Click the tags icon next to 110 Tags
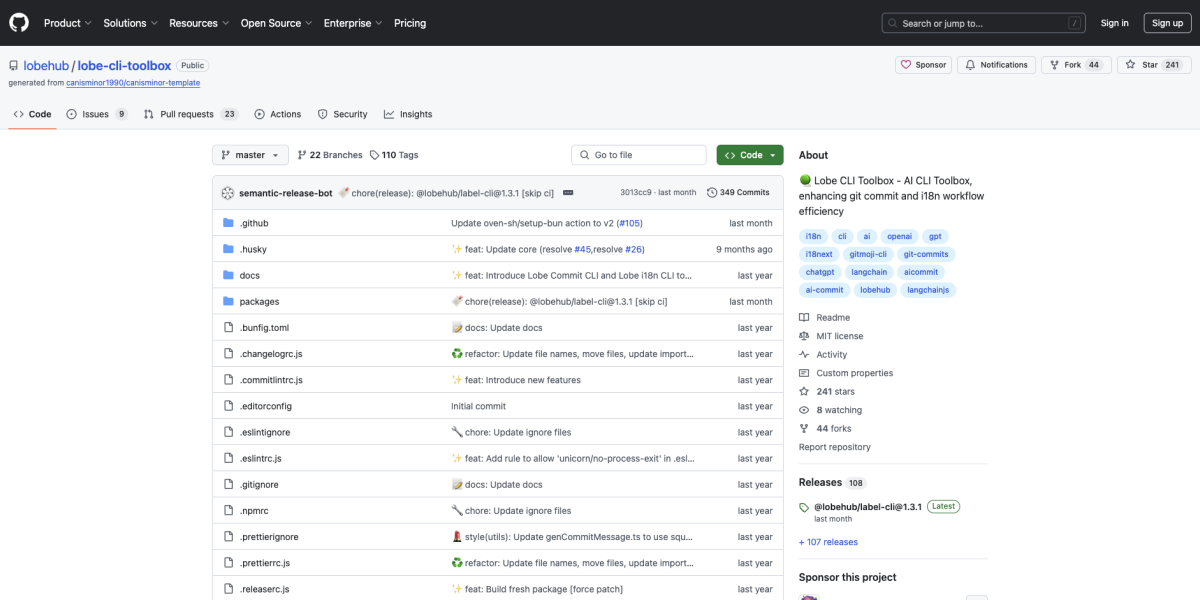1200x600 pixels. click(373, 155)
